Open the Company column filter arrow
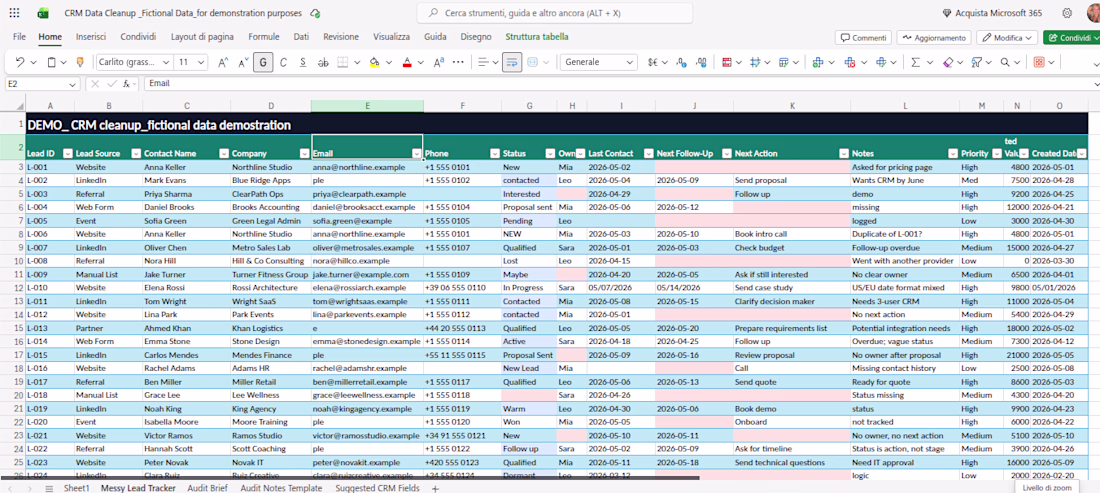The image size is (1100, 493). tap(305, 154)
